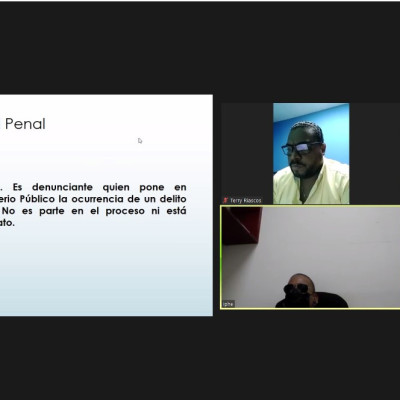Image resolution: width=400 pixels, height=400 pixels.
Task: Select the Terry Riascos name label
Action: pos(246,201)
